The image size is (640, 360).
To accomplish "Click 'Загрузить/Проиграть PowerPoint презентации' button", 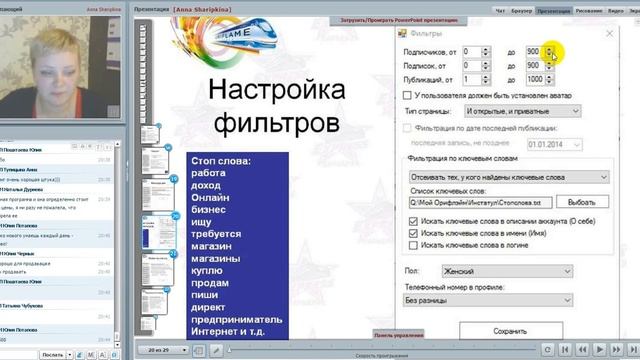I will [399, 20].
